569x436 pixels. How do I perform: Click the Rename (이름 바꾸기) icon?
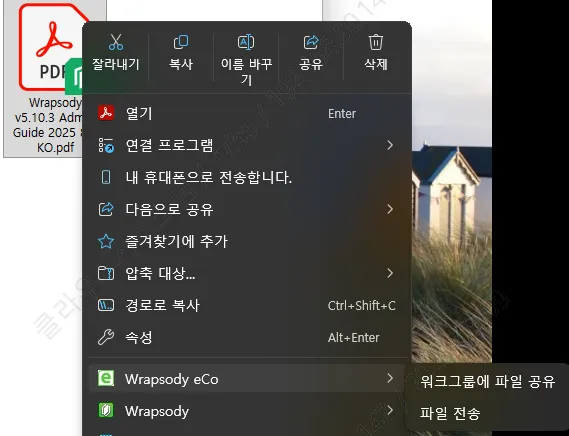pyautogui.click(x=246, y=42)
